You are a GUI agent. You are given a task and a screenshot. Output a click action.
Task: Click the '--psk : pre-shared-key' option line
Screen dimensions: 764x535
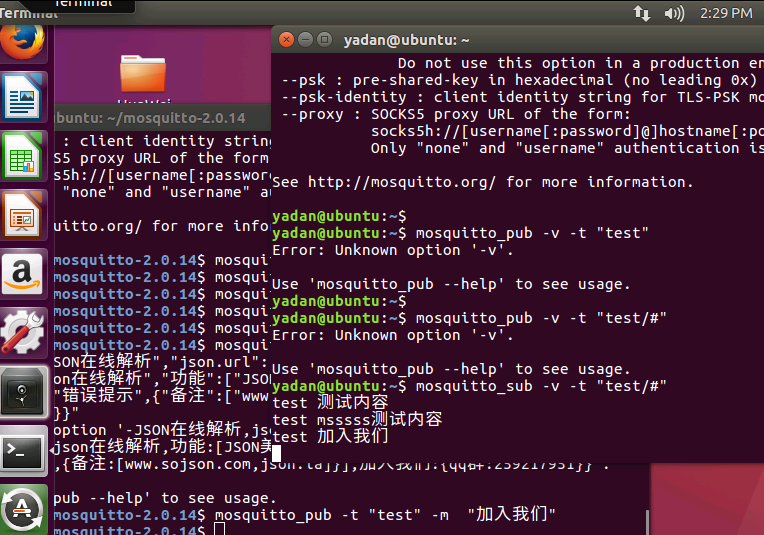519,80
